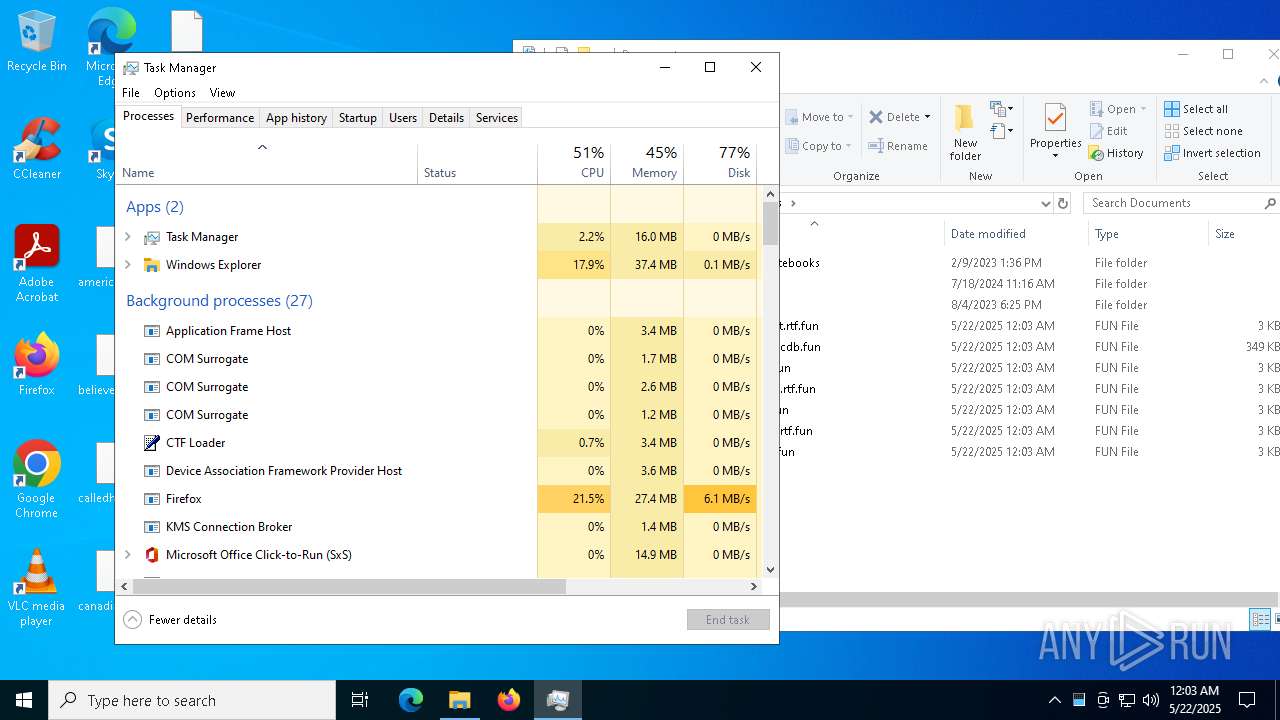The width and height of the screenshot is (1280, 720).
Task: Click the taskbar search box
Action: point(192,700)
